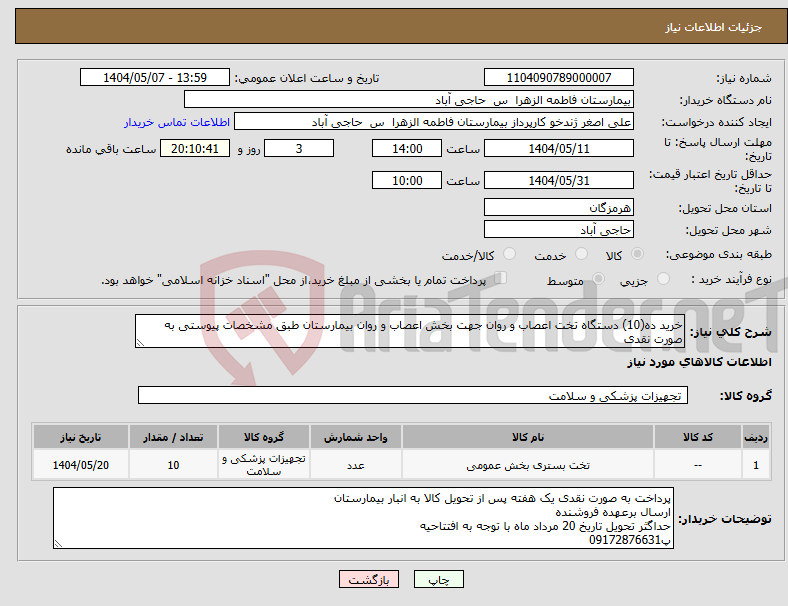The width and height of the screenshot is (788, 606).
Task: Click the resize handle of description textarea
Action: point(140,343)
